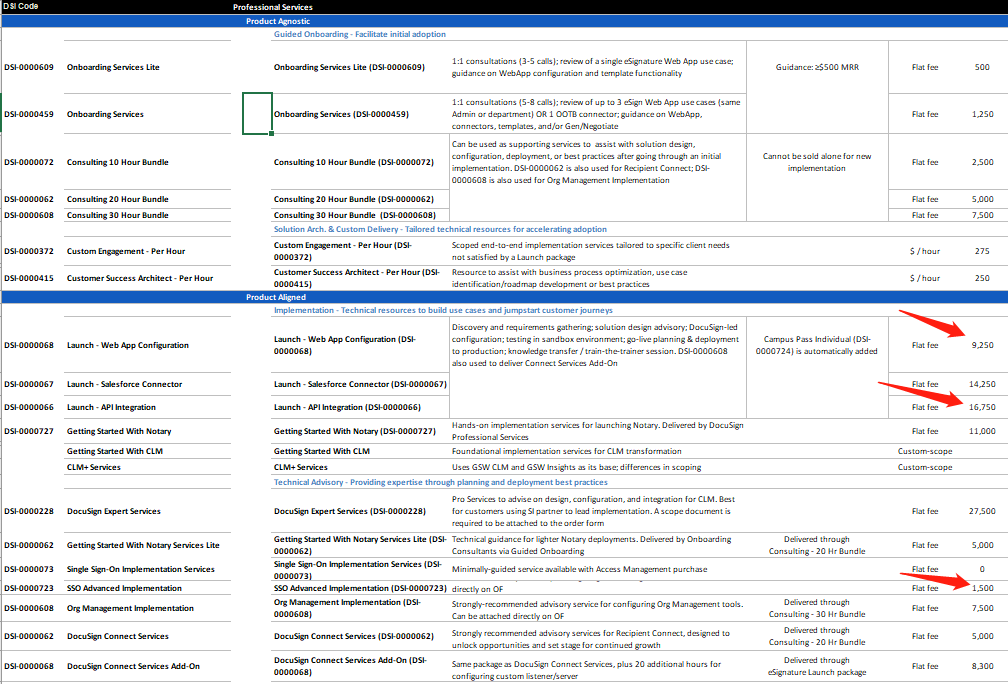The height and width of the screenshot is (684, 1008).
Task: Click 'Flat fee' in the Onboarding Services Lite row
Action: (924, 67)
